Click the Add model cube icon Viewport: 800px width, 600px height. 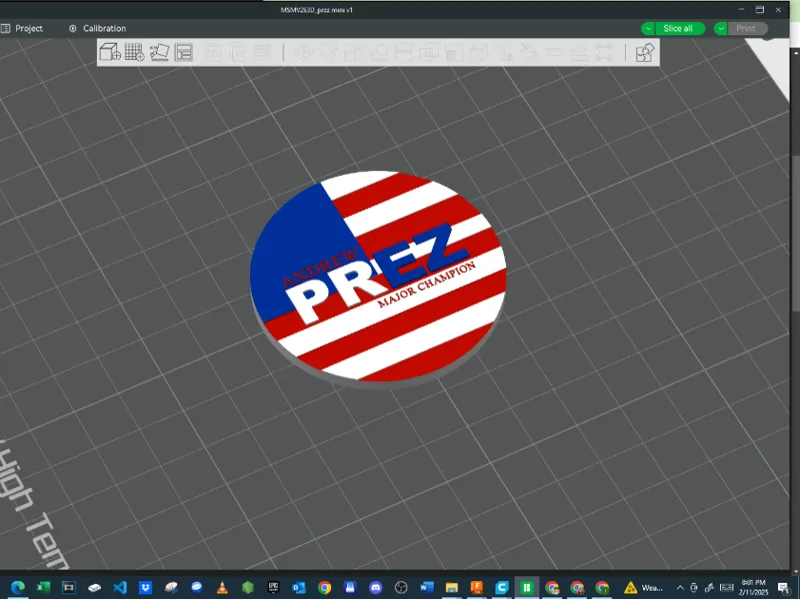click(110, 52)
